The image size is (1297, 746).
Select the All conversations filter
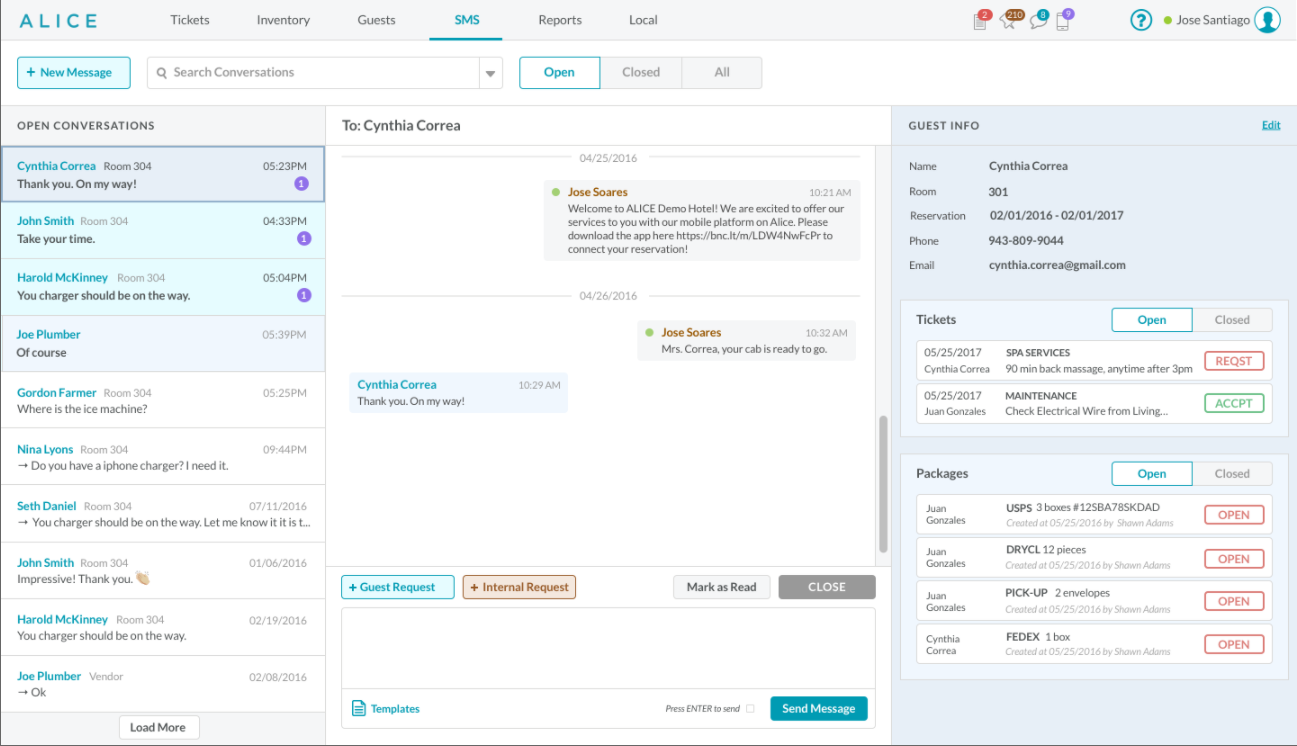click(x=721, y=71)
